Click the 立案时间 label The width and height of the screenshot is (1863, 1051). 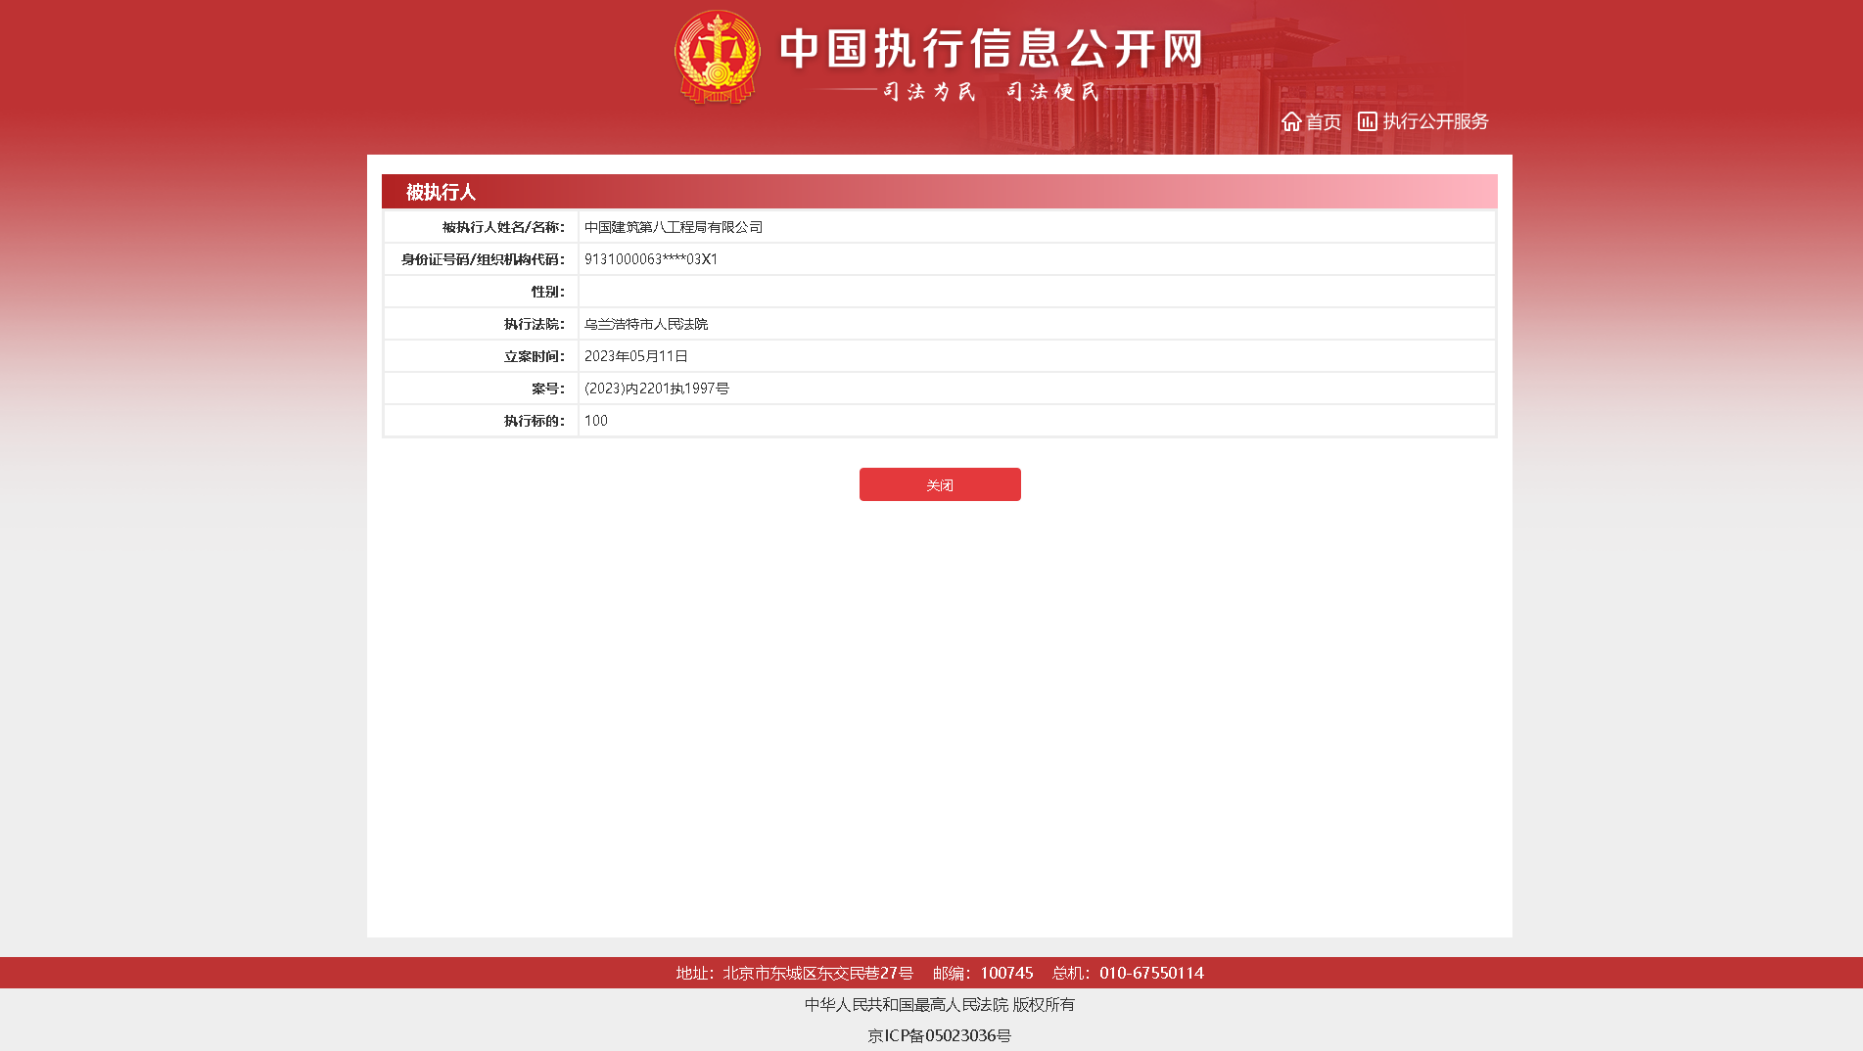(x=534, y=356)
